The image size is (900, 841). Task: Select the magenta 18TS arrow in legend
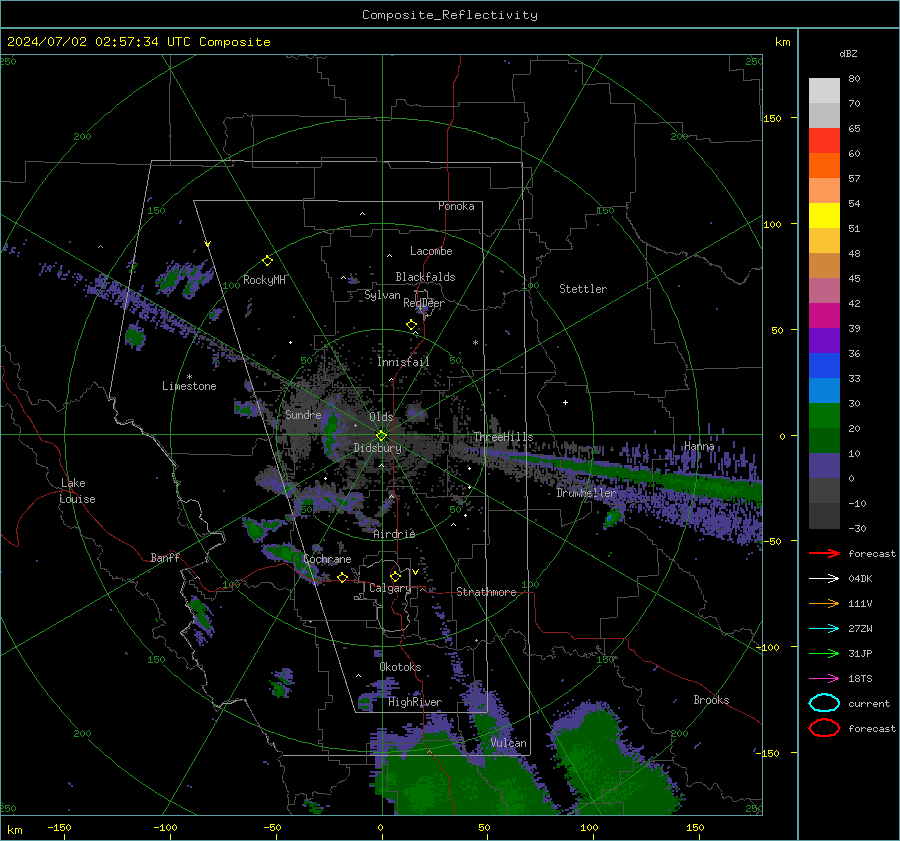[824, 679]
